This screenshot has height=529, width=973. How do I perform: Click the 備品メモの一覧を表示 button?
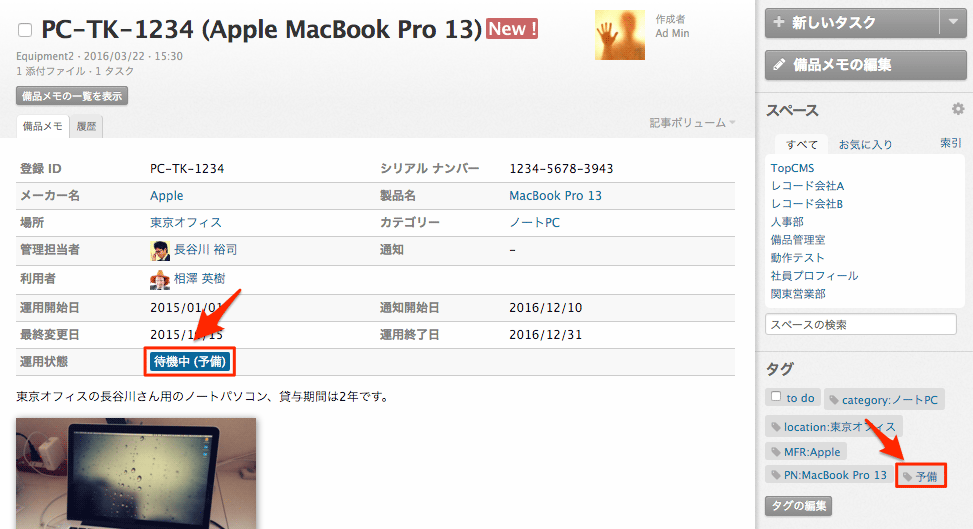pyautogui.click(x=72, y=96)
